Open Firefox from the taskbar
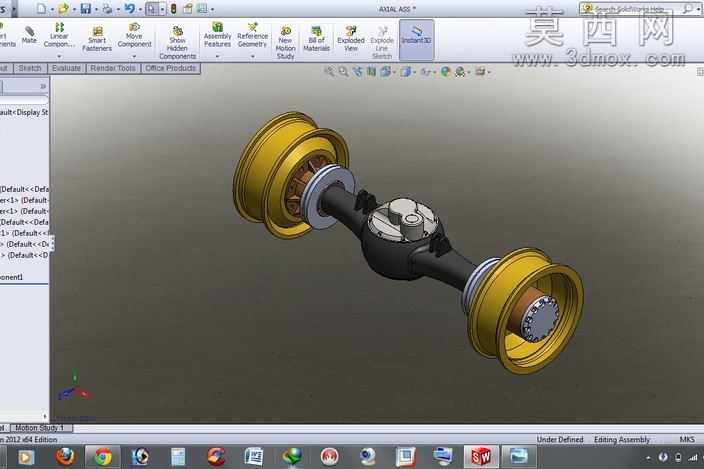This screenshot has height=469, width=704. coord(65,457)
